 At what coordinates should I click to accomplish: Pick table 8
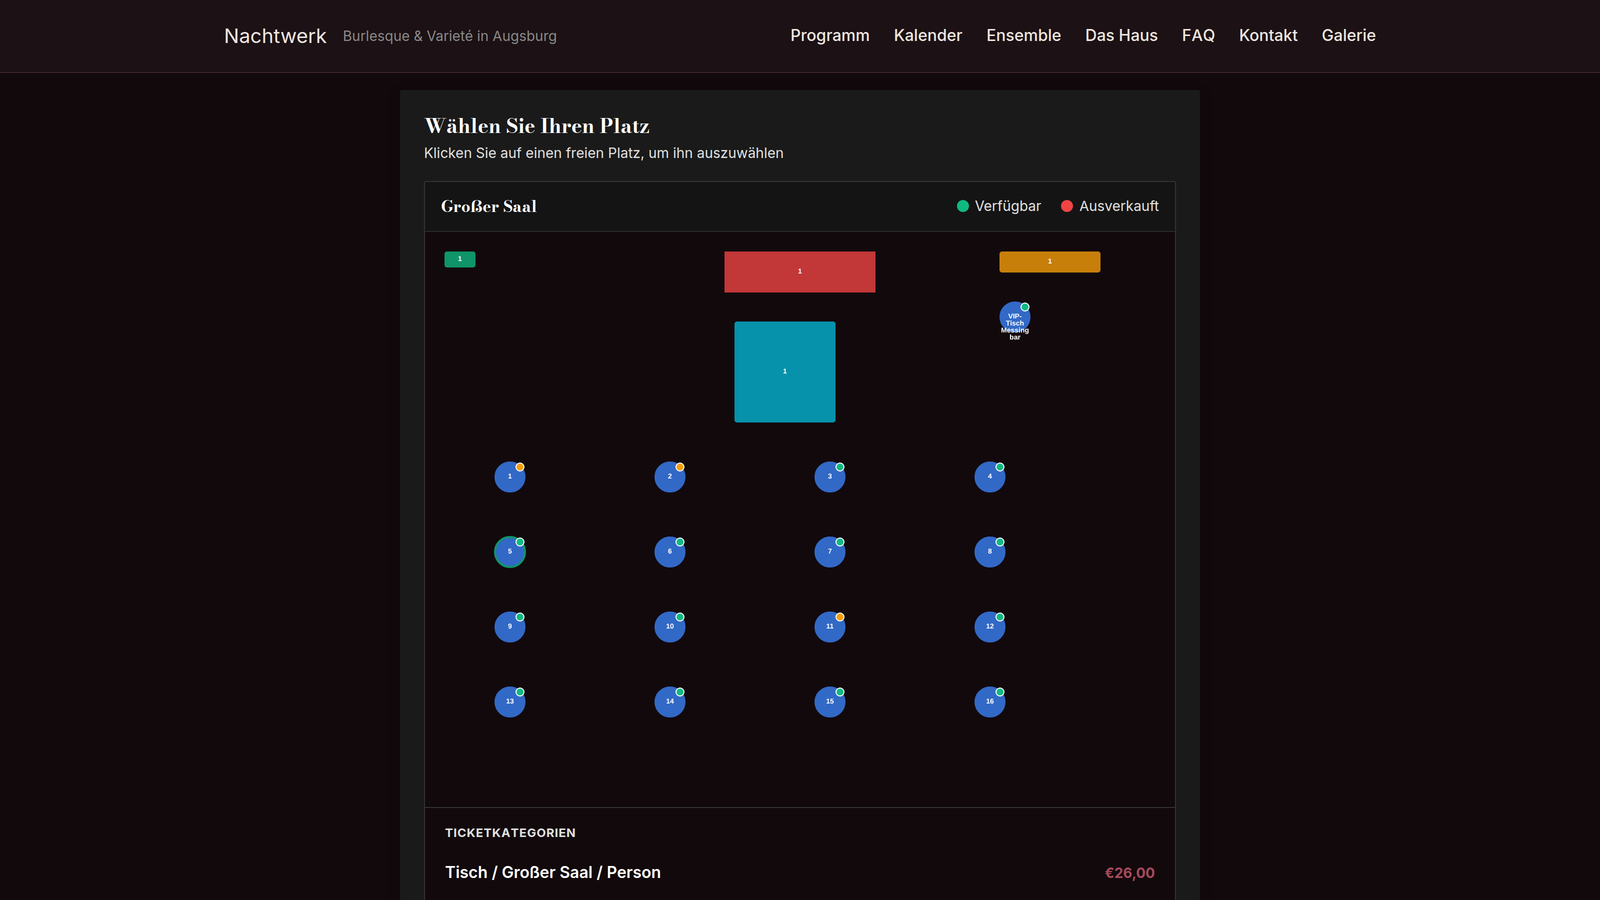point(990,552)
